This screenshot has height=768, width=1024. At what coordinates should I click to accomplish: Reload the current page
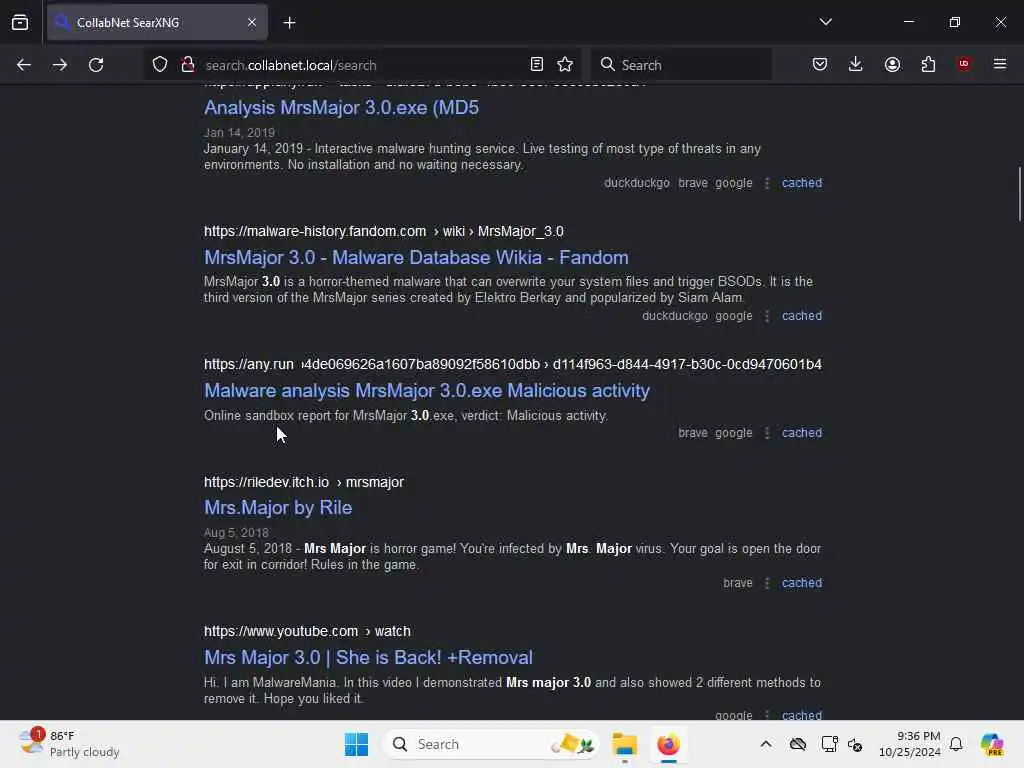[x=96, y=65]
